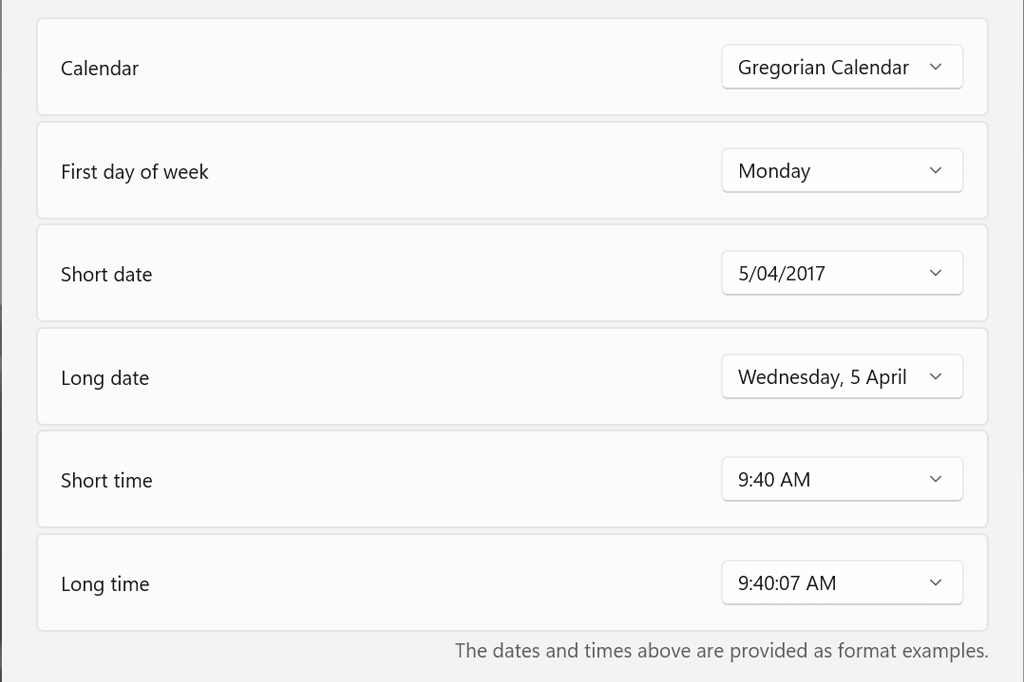Expand the Long time format dropdown

(841, 583)
